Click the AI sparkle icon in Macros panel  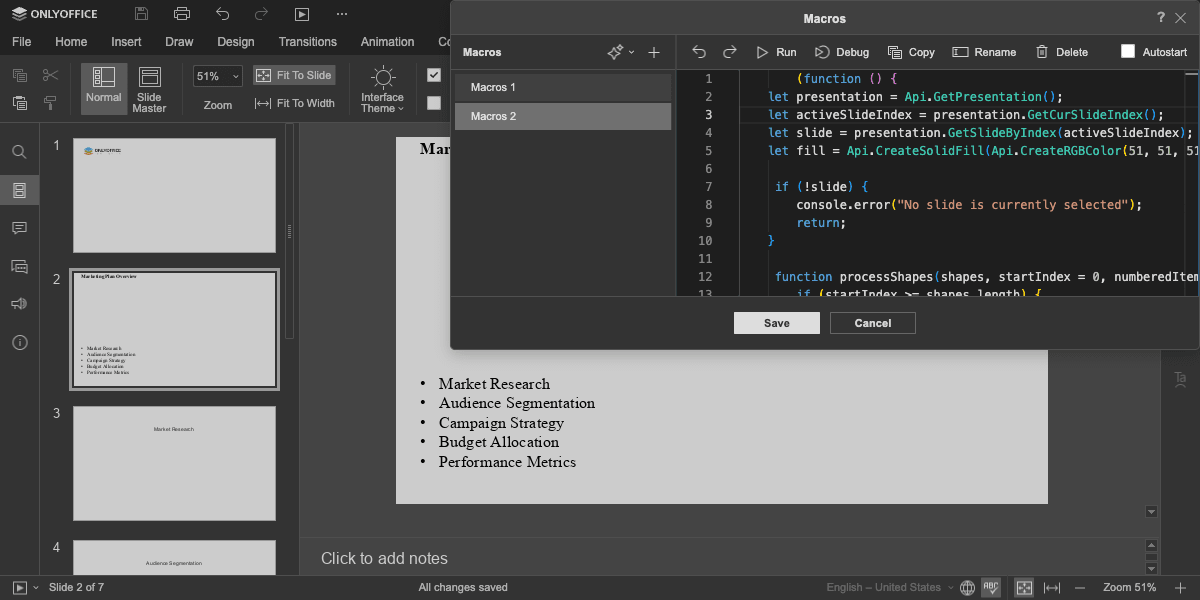point(615,52)
